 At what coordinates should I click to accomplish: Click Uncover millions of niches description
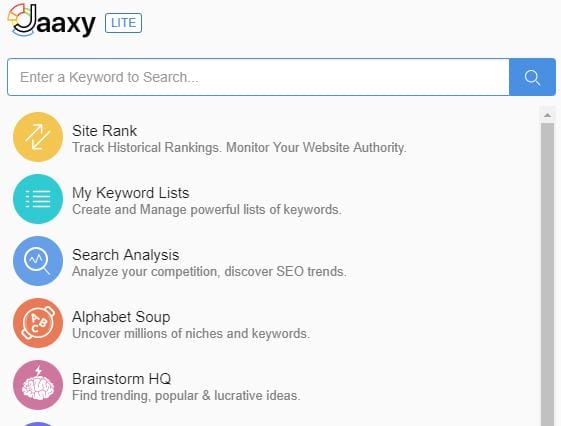(191, 333)
